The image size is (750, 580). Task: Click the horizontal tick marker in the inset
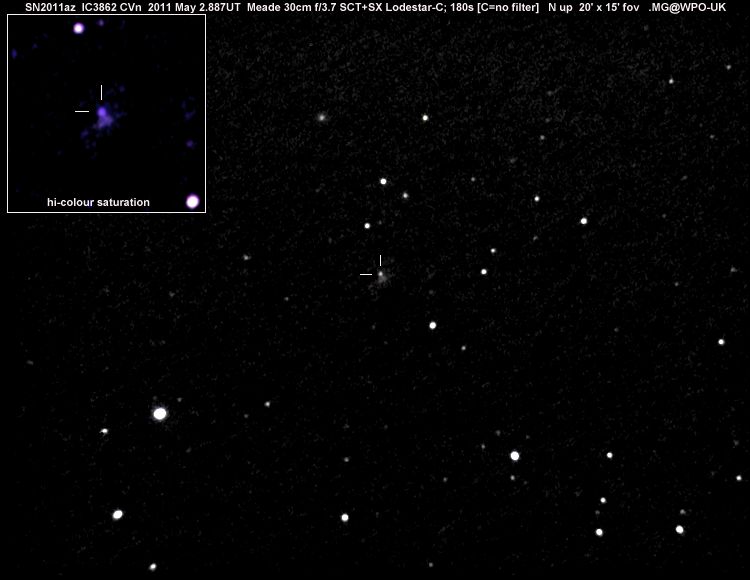coord(82,111)
